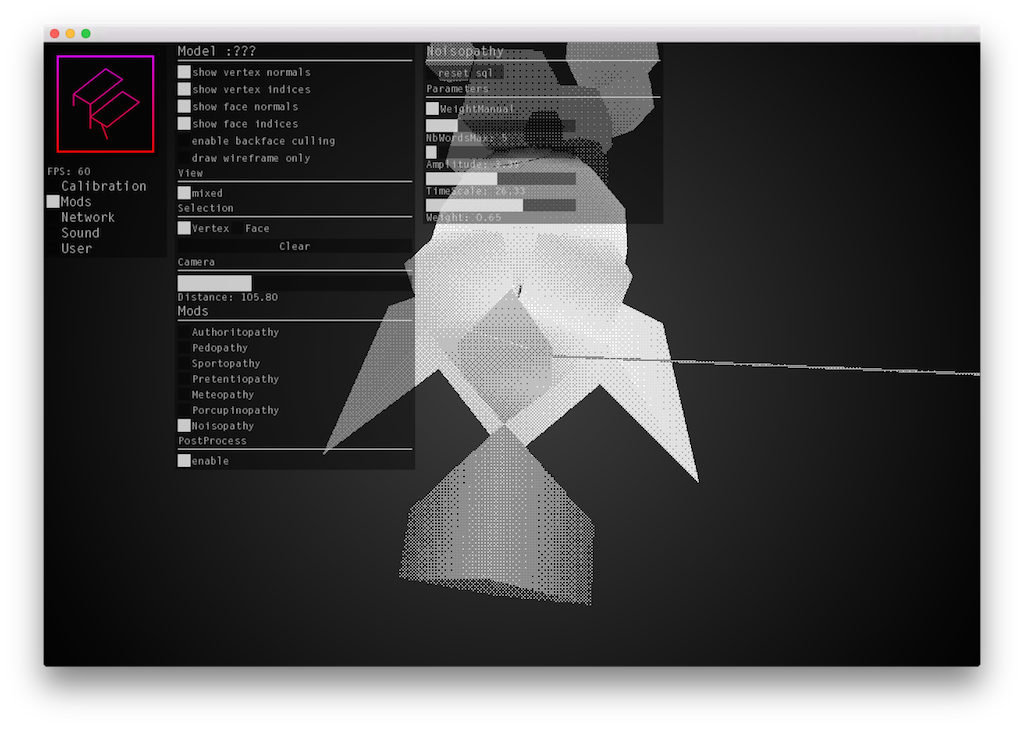
Task: Enable "show vertex indices"
Action: coord(184,89)
